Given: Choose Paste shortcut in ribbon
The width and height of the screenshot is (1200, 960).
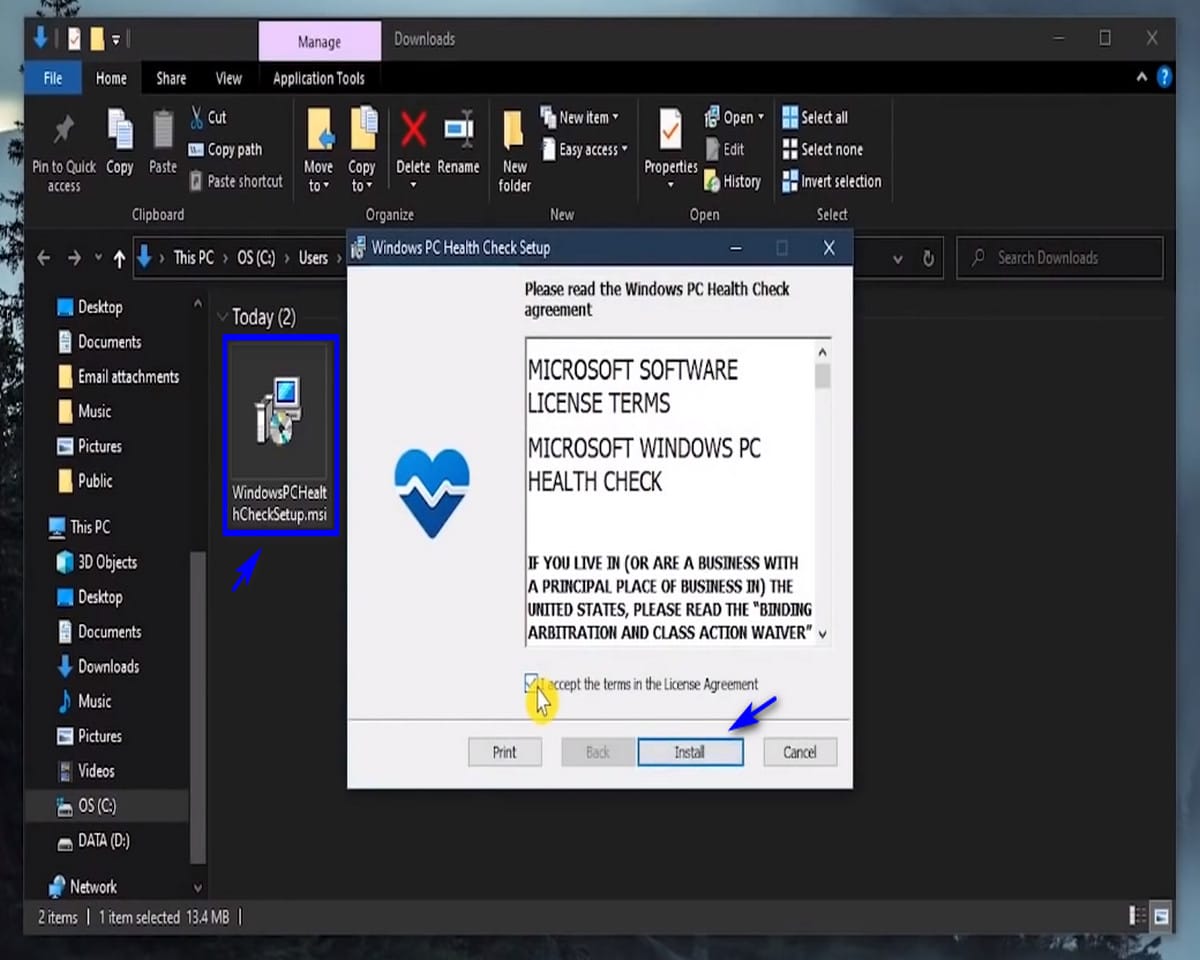Looking at the screenshot, I should tap(236, 181).
